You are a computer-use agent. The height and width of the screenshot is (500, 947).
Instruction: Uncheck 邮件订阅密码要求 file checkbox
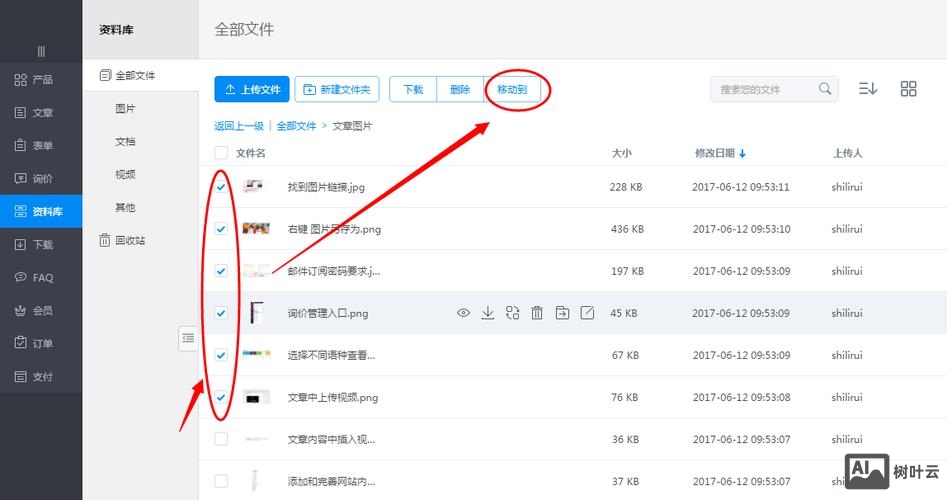[221, 271]
